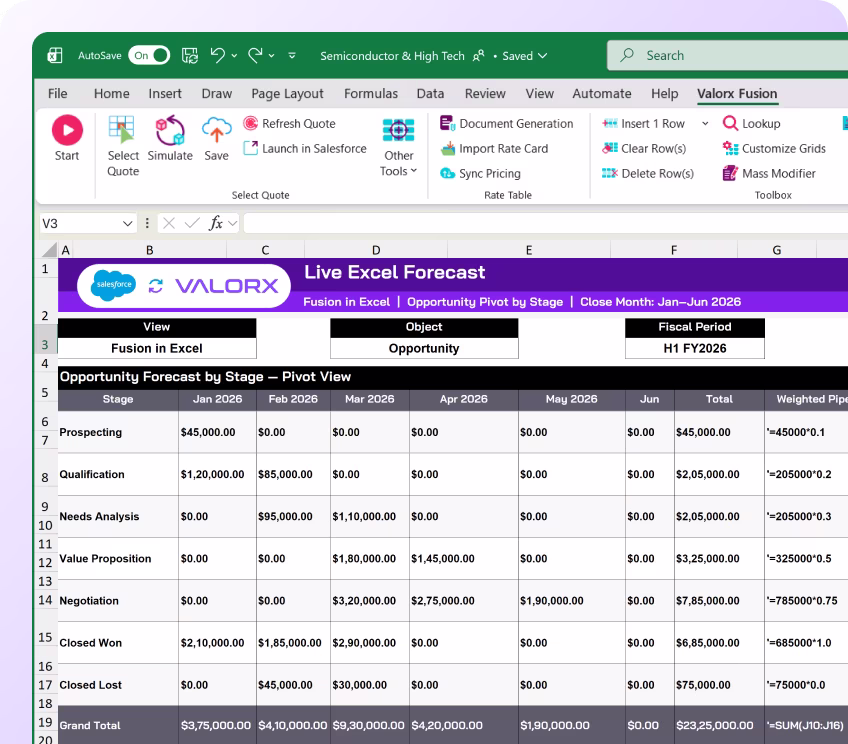Open the Name Box dropdown arrow
The height and width of the screenshot is (744, 848).
pos(128,223)
